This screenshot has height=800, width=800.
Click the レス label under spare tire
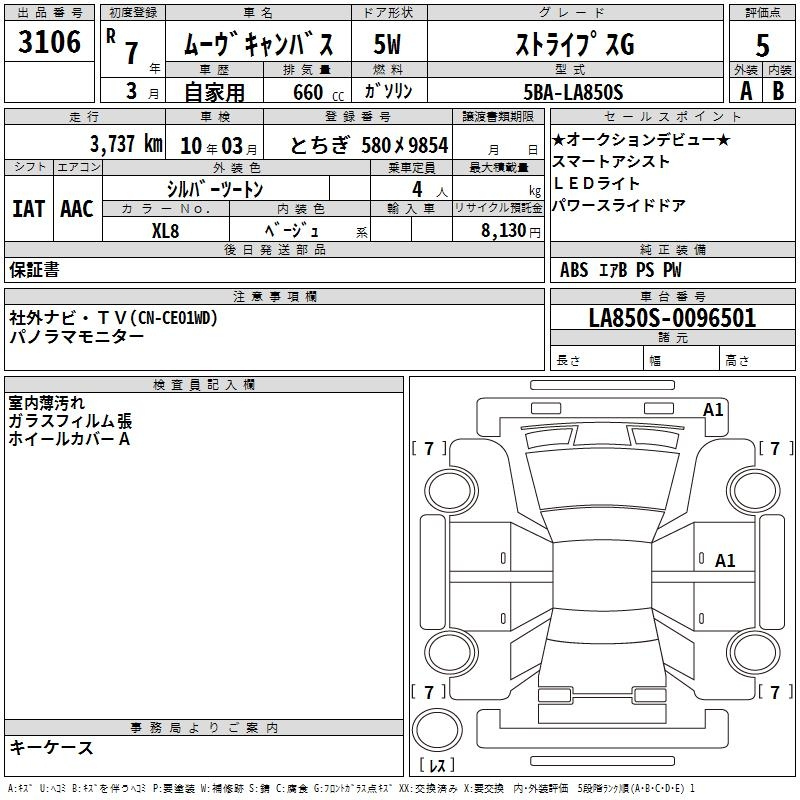pyautogui.click(x=437, y=765)
